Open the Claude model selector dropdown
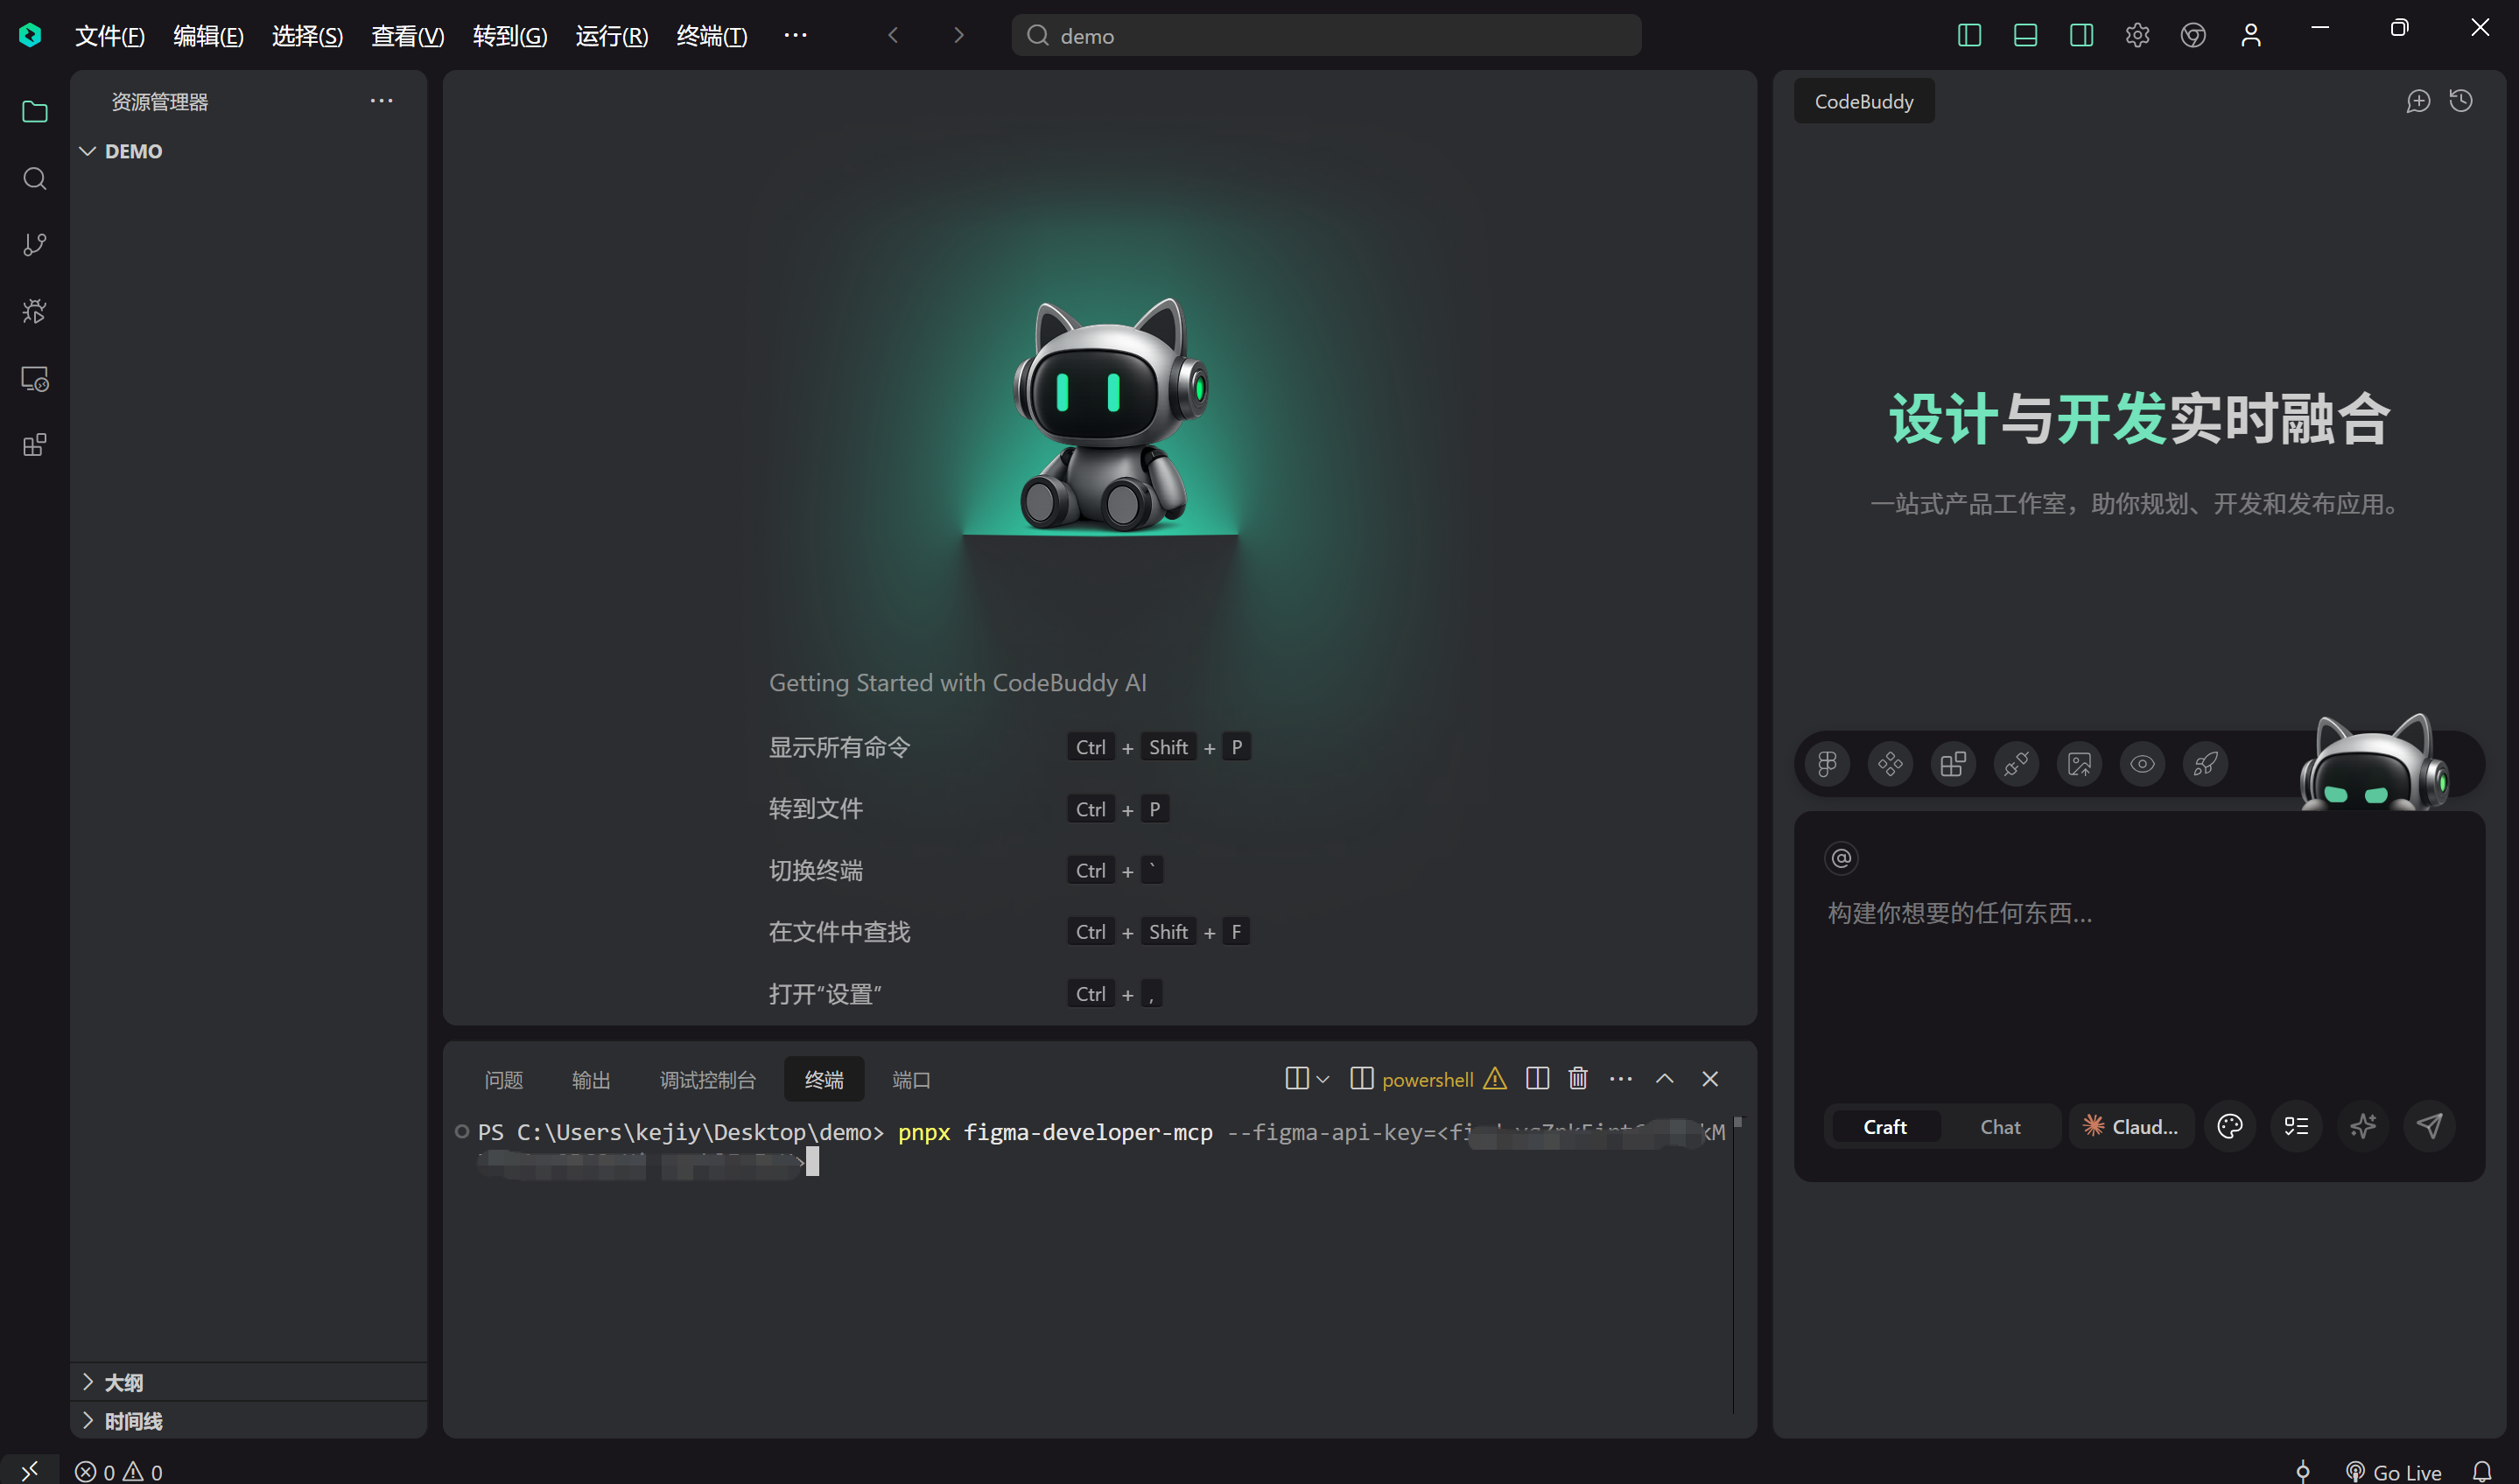Screen dimensions: 2519x1484 2131,1127
